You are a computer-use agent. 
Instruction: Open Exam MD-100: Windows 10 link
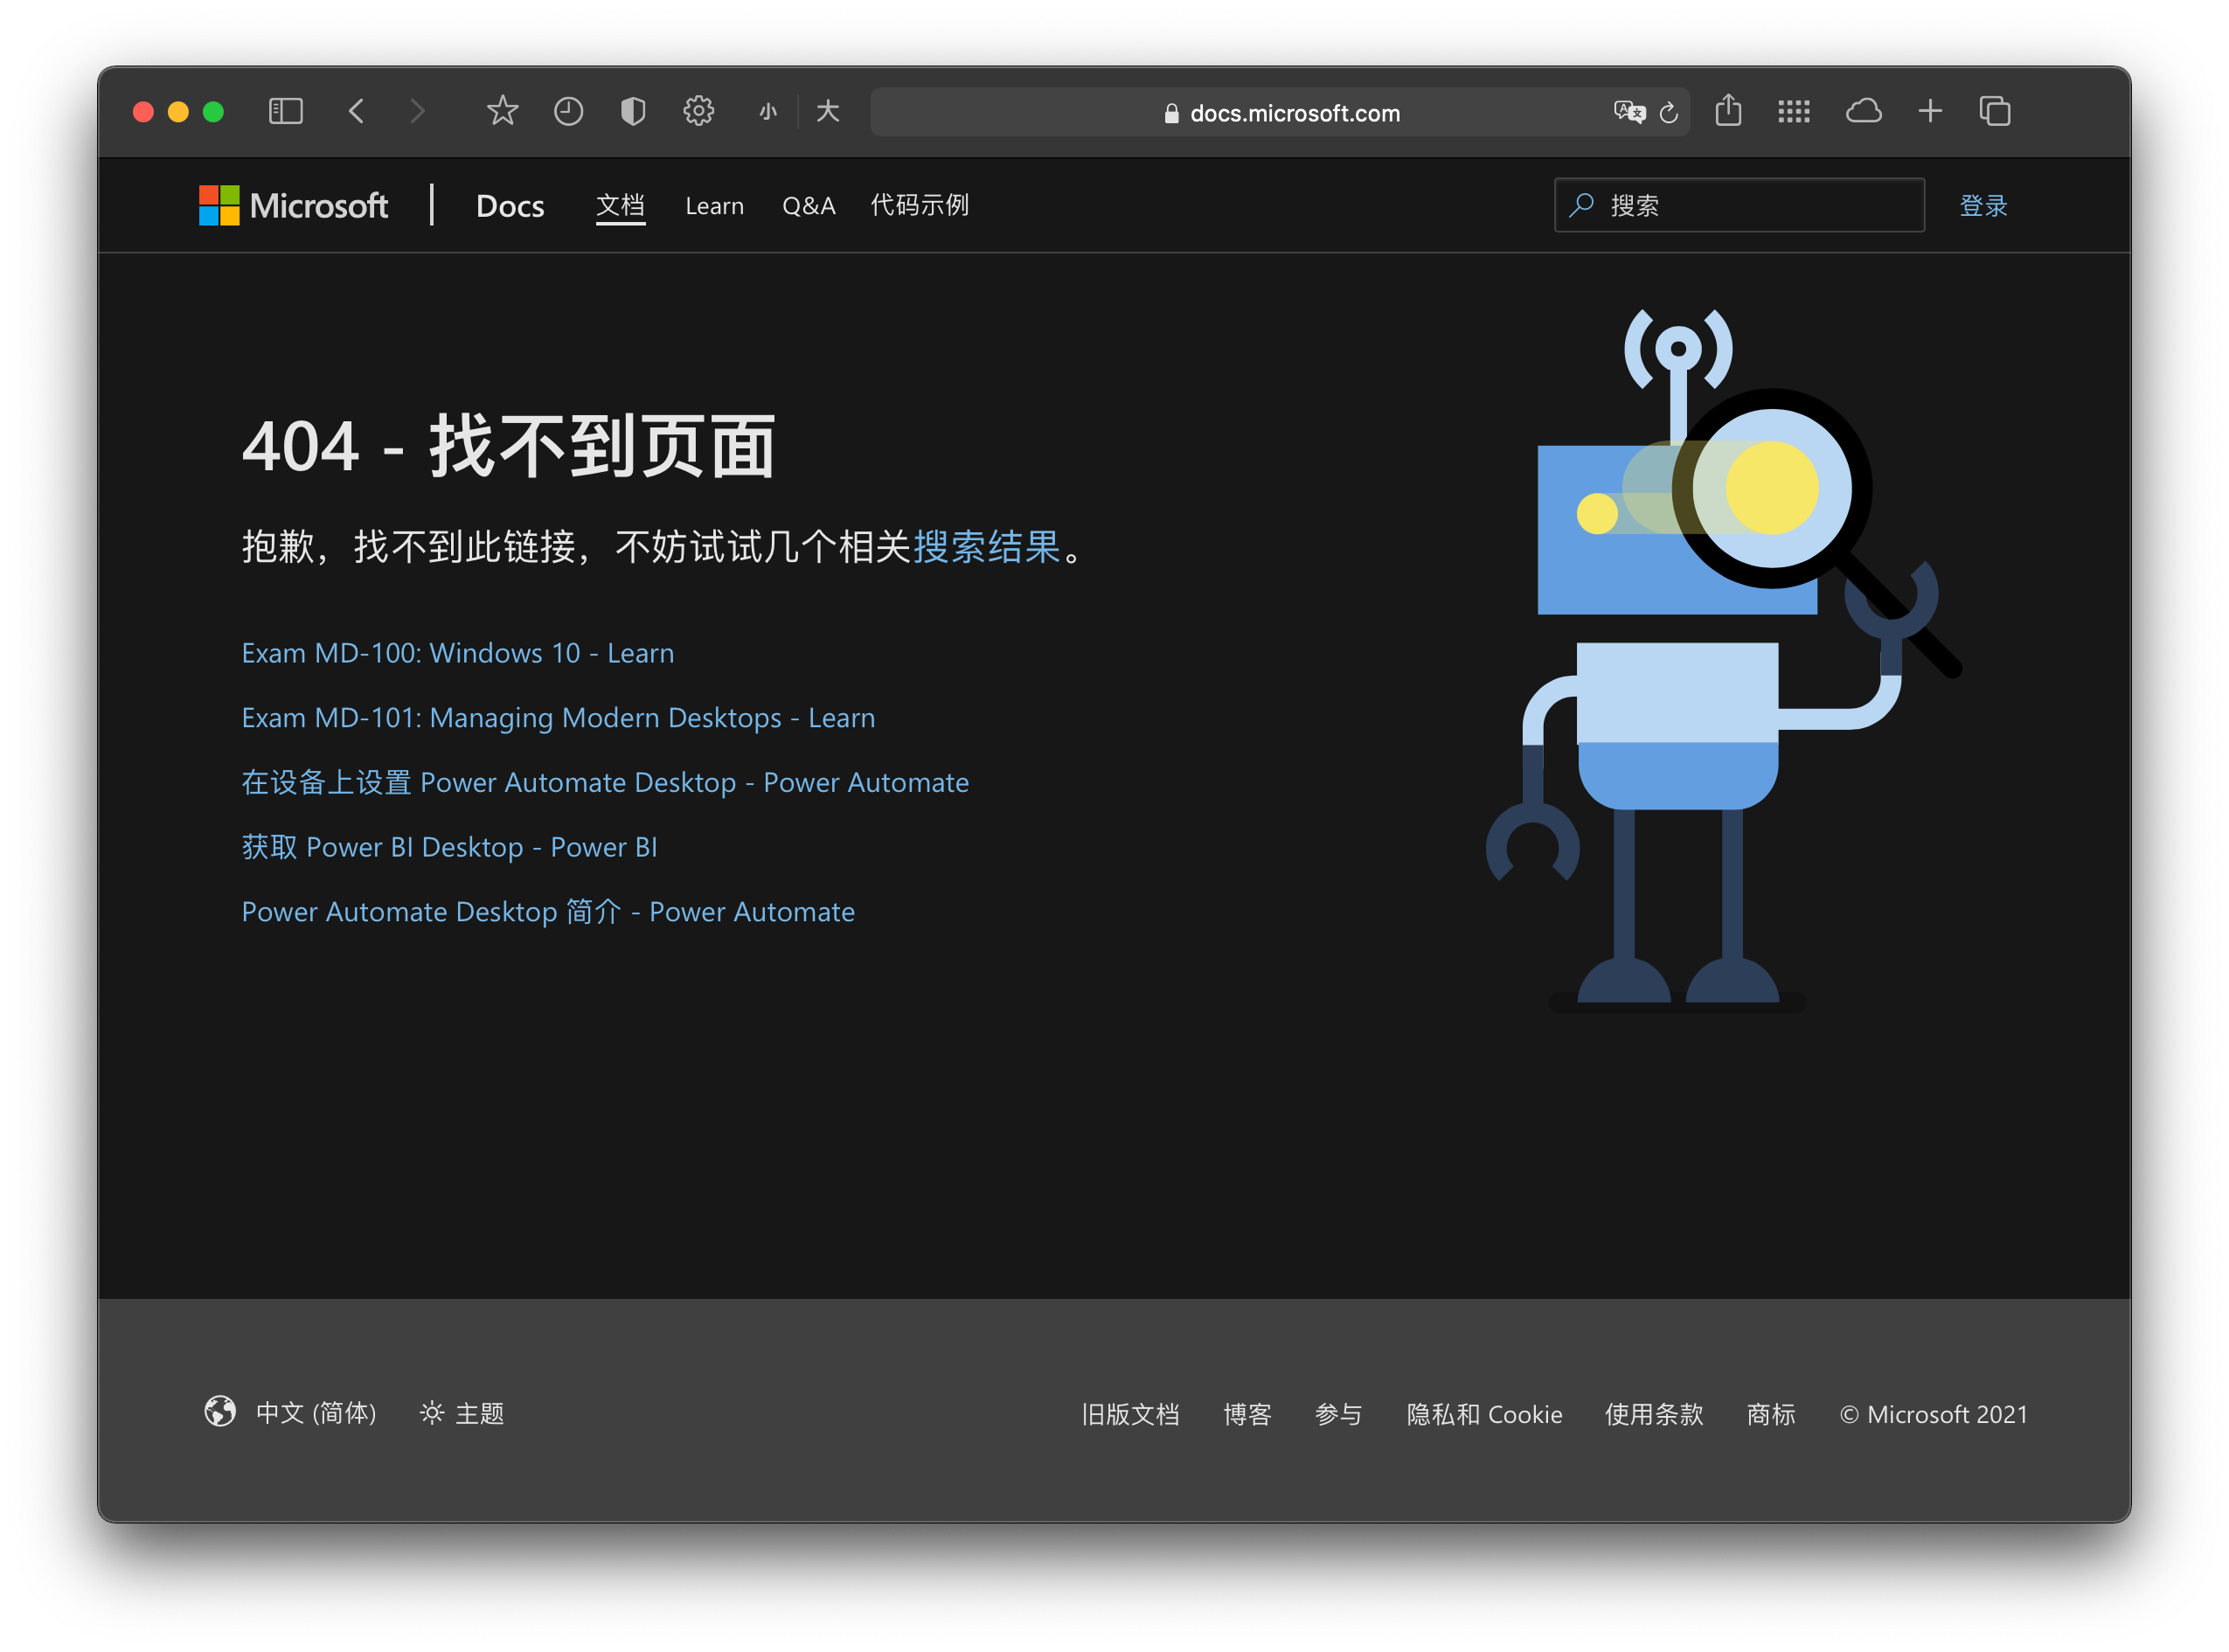[457, 653]
